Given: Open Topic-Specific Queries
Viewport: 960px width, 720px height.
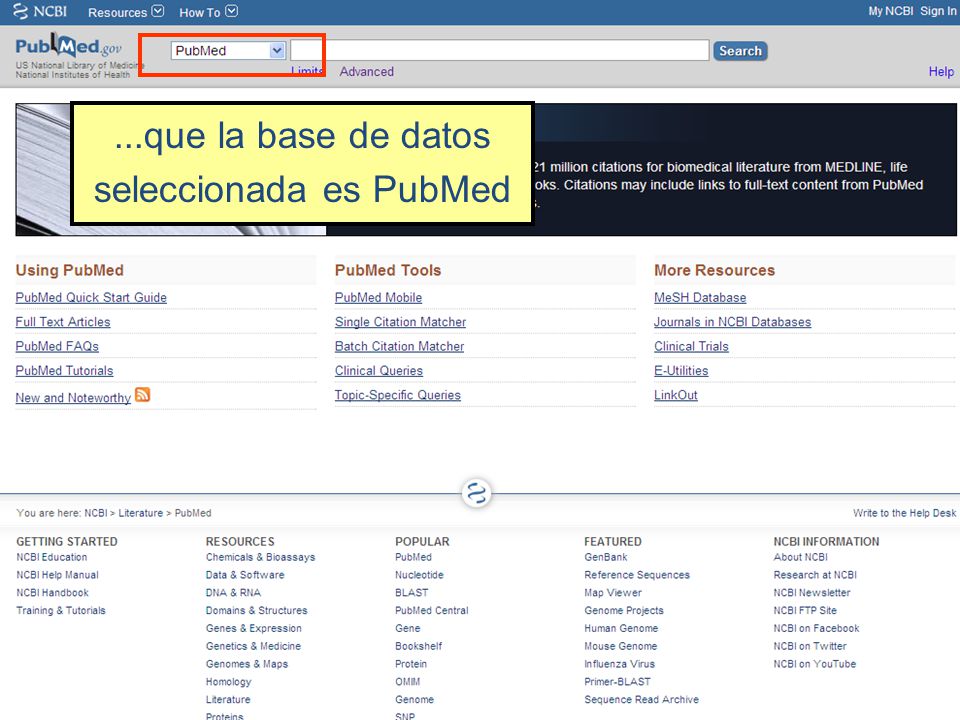Looking at the screenshot, I should click(x=398, y=396).
